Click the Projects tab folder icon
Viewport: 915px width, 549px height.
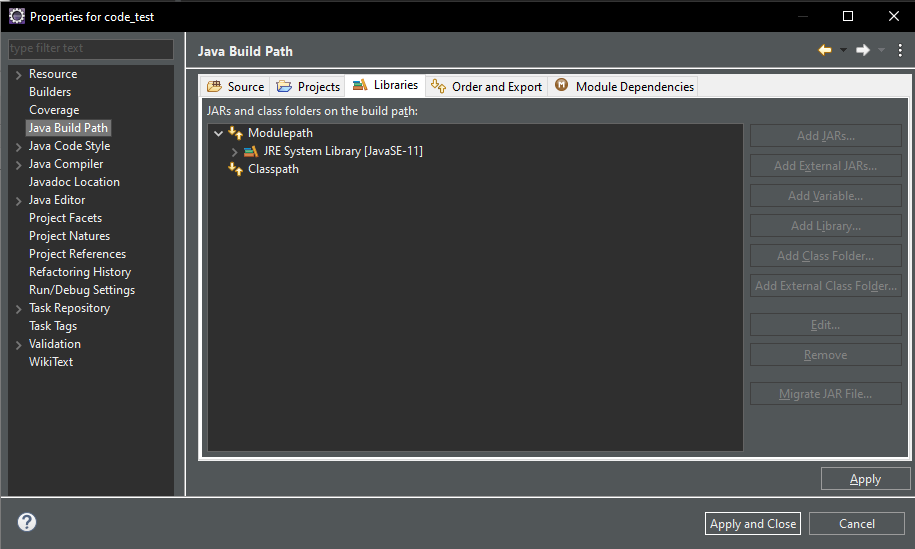point(284,86)
